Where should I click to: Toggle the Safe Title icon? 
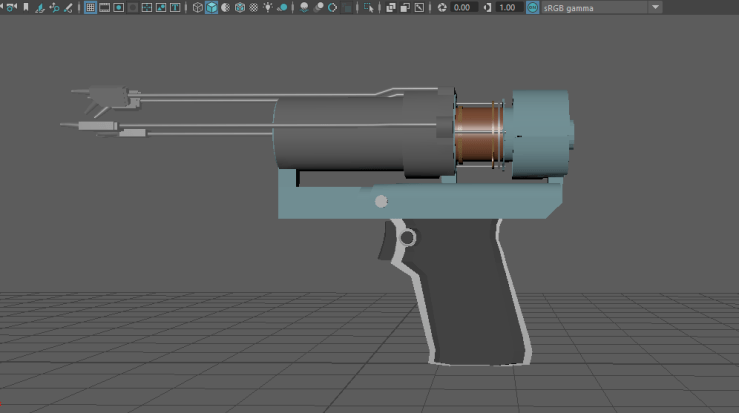(175, 8)
